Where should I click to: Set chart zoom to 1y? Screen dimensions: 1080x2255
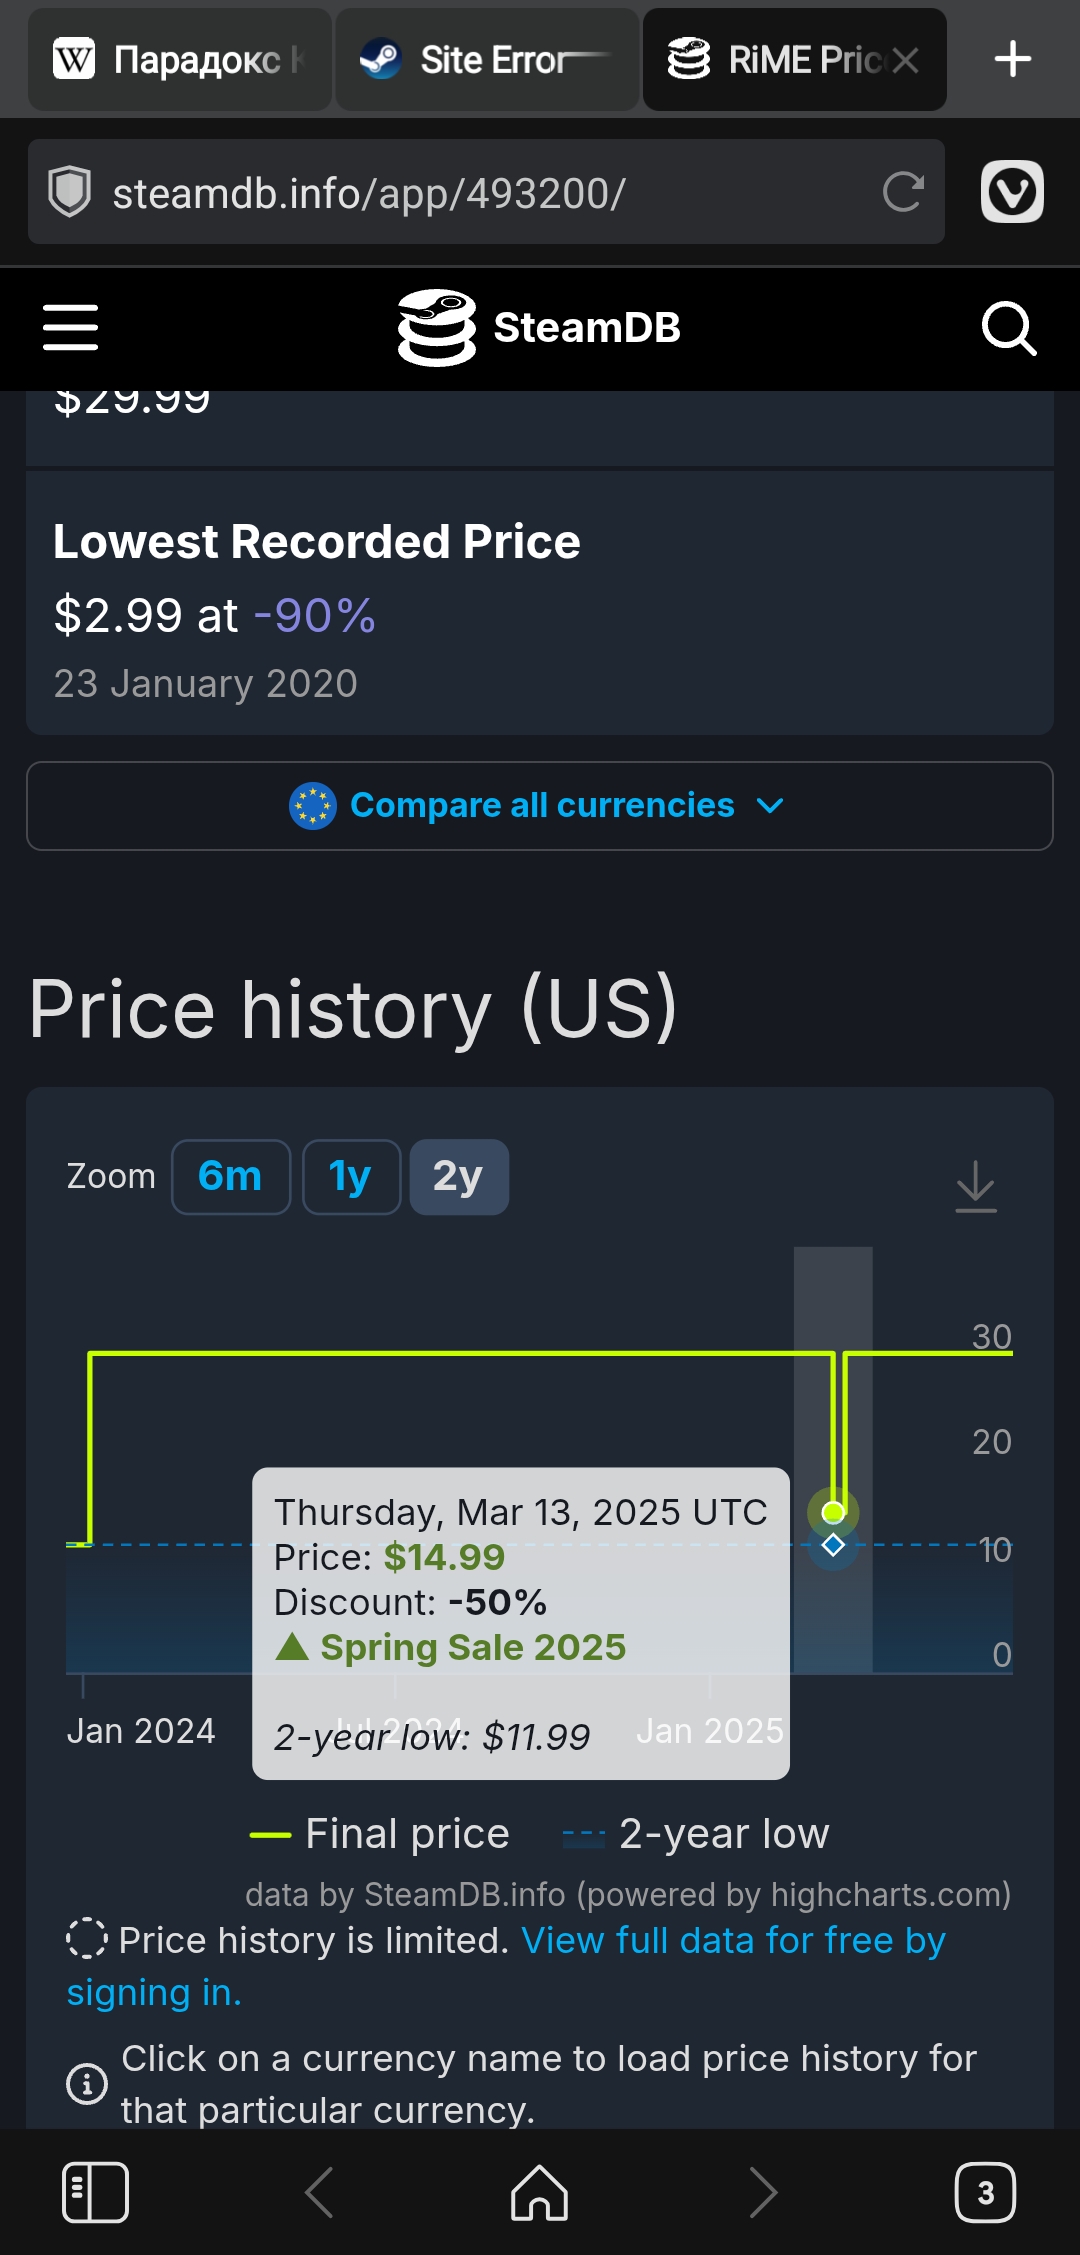(351, 1177)
